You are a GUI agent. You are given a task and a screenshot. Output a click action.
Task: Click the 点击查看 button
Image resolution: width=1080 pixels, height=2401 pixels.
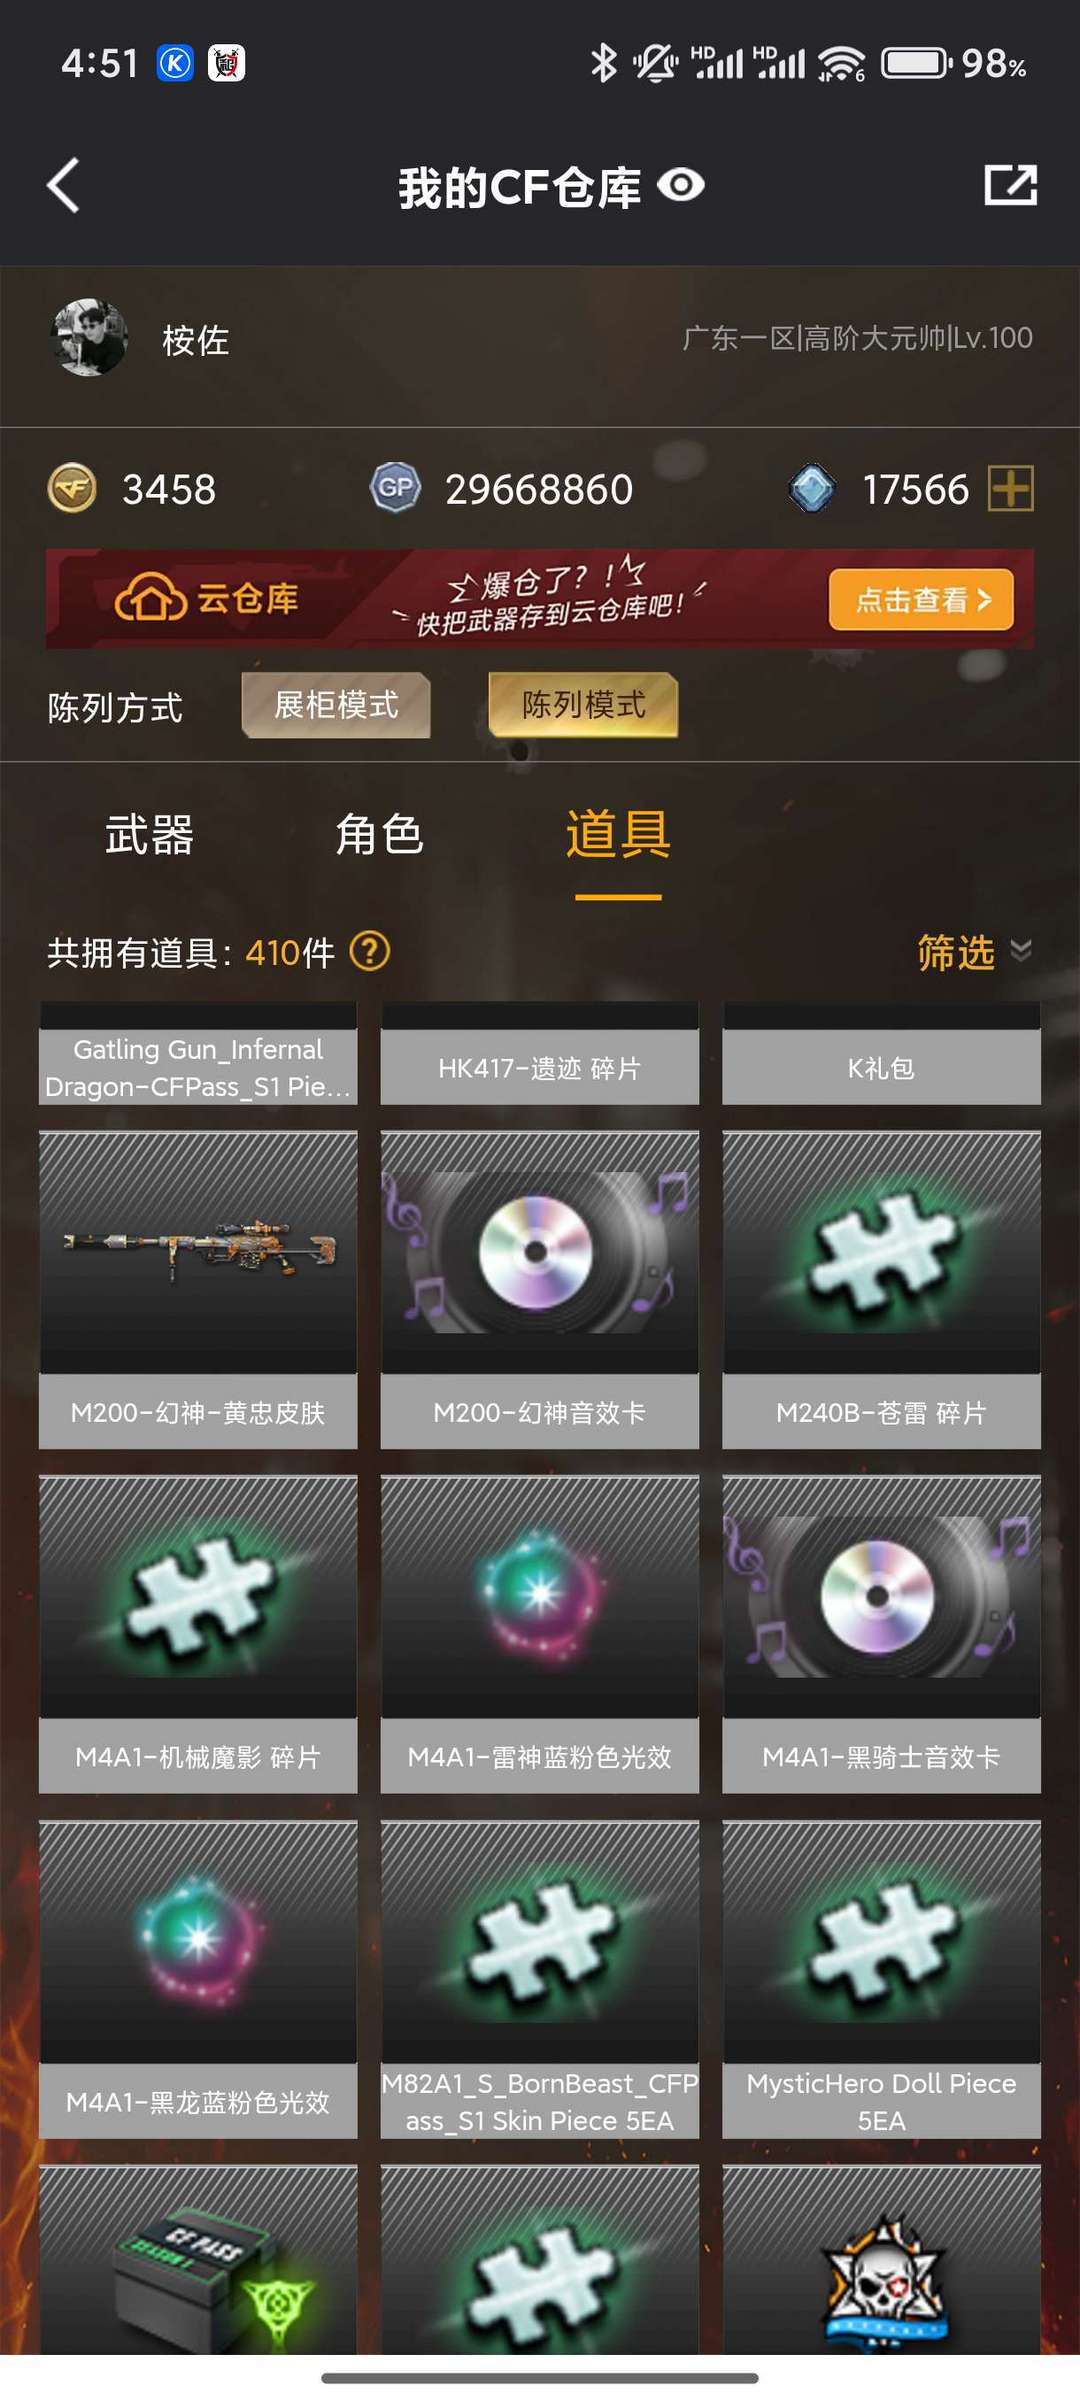pos(921,599)
